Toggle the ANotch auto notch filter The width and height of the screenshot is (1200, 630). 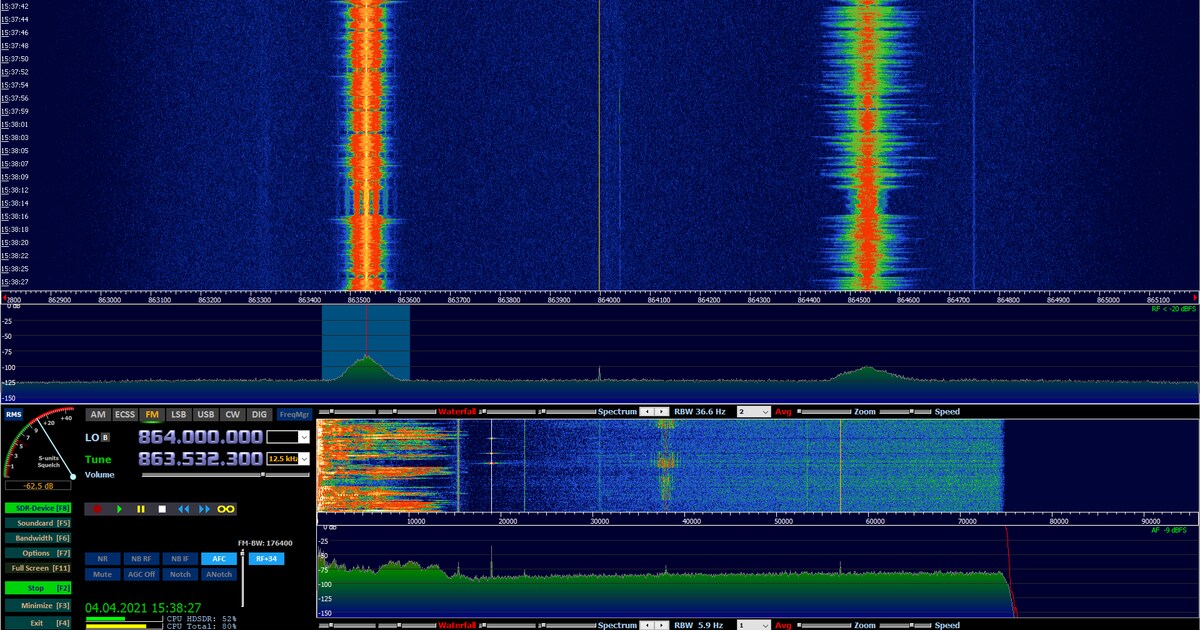pyautogui.click(x=218, y=574)
